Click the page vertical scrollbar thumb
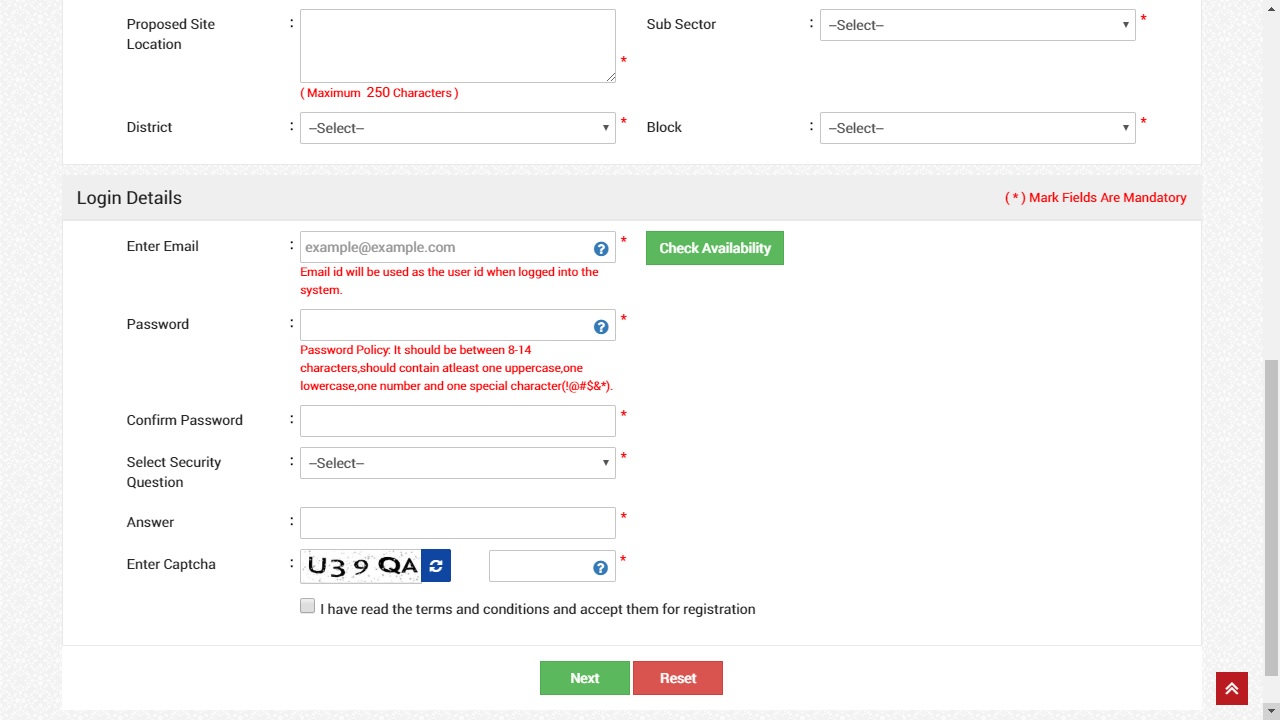Viewport: 1280px width, 720px height. click(x=1271, y=520)
